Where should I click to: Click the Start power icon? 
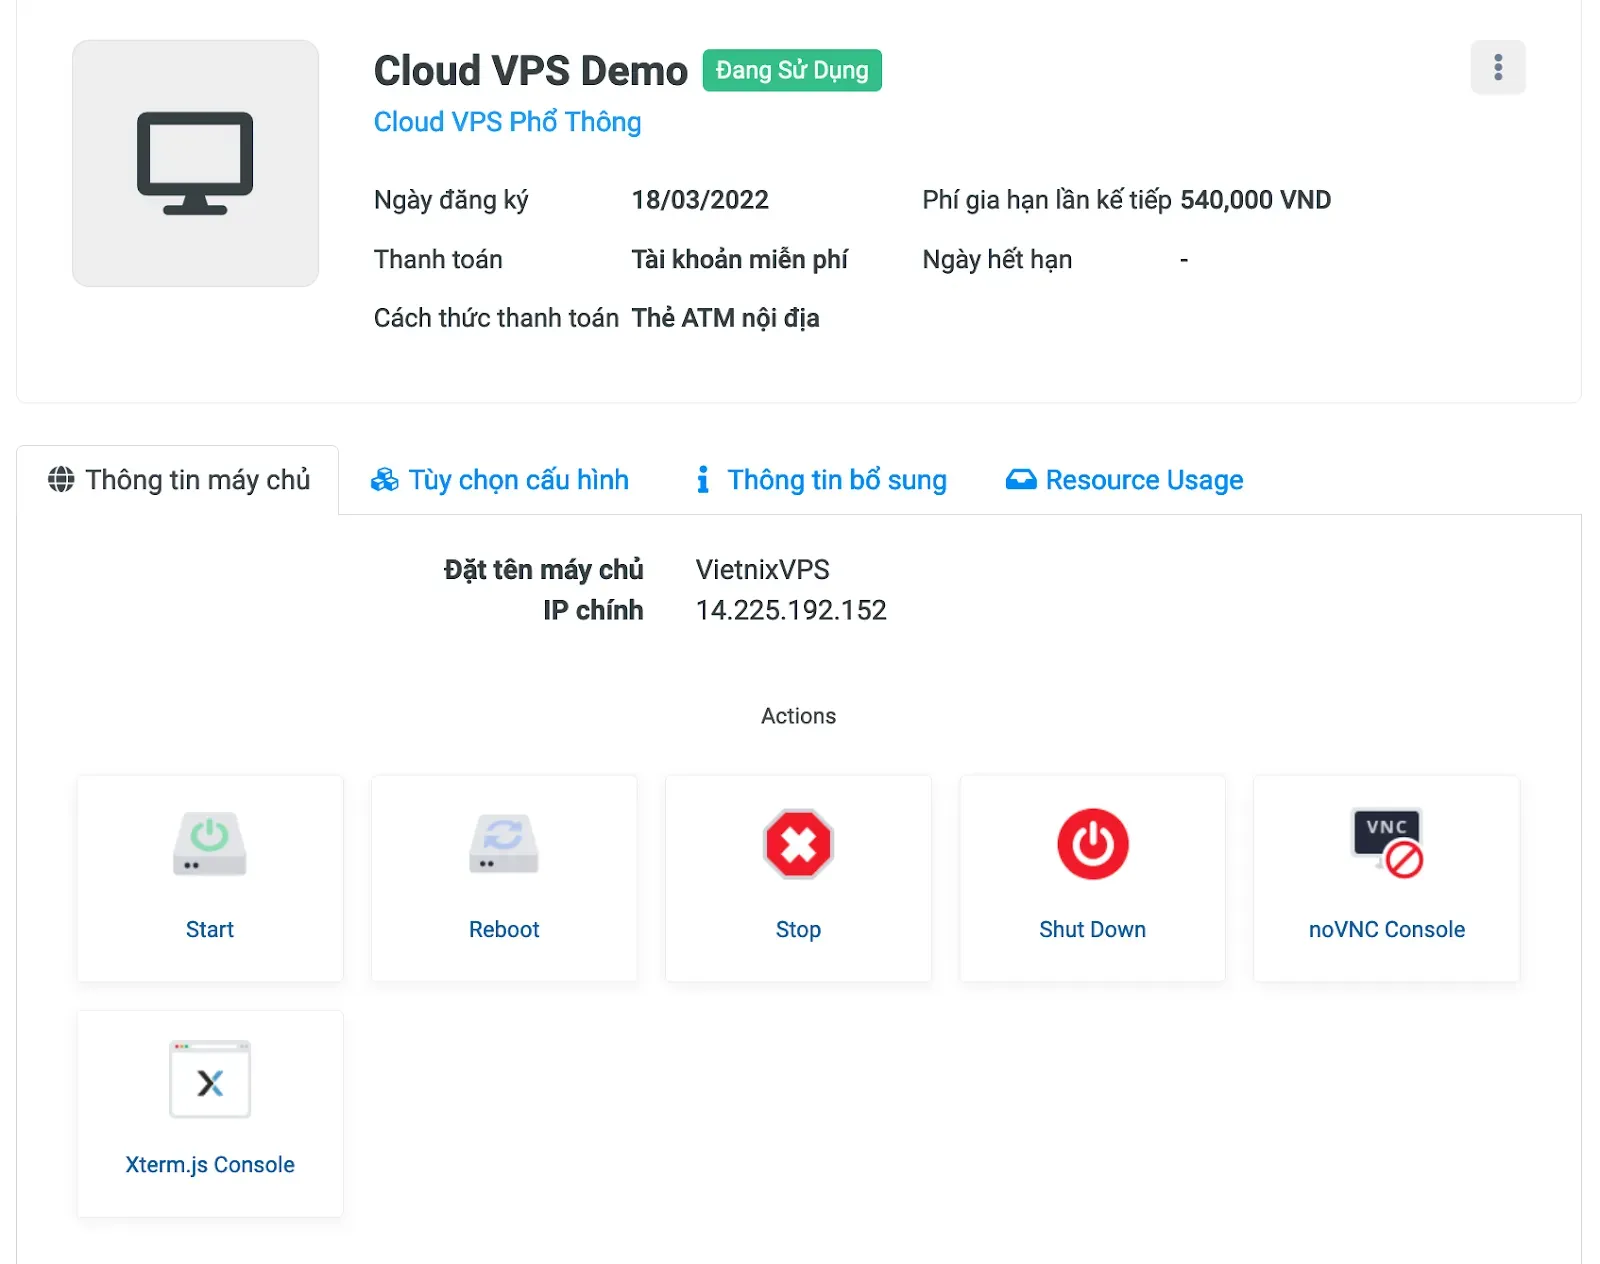[210, 844]
